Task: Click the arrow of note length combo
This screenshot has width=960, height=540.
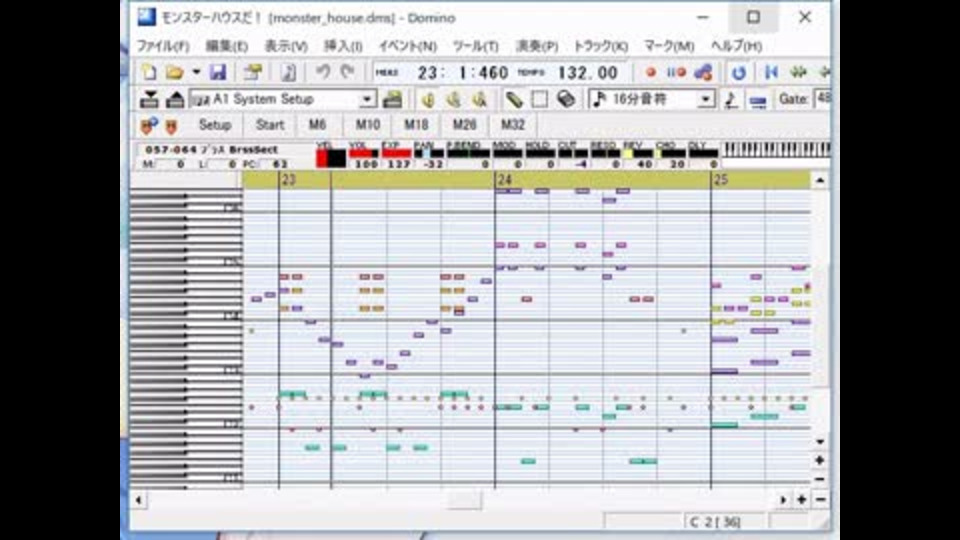Action: (706, 99)
